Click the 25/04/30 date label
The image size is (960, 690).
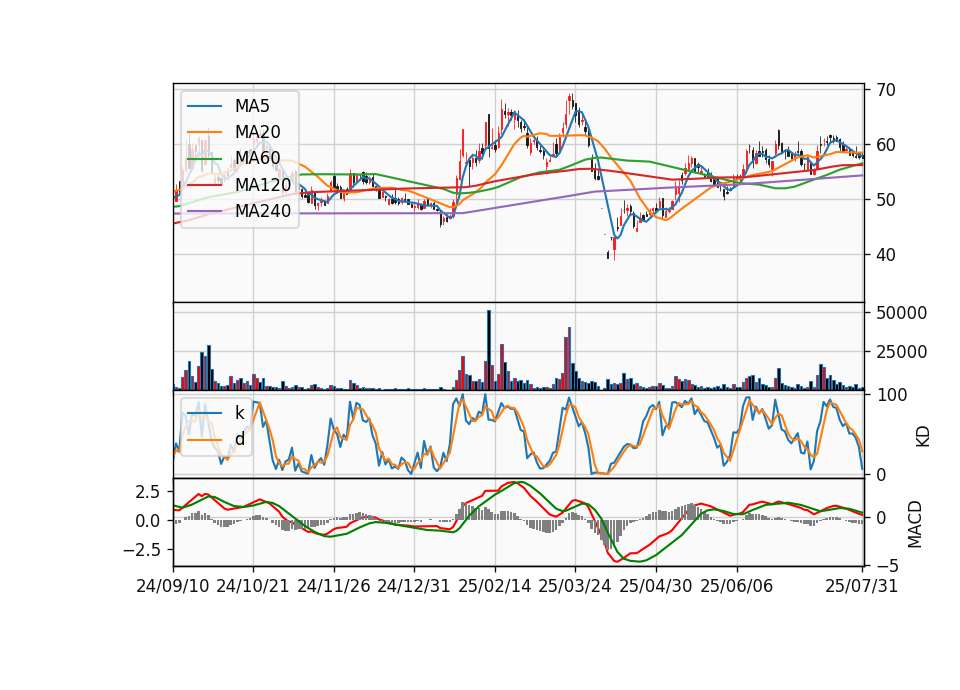pos(656,586)
